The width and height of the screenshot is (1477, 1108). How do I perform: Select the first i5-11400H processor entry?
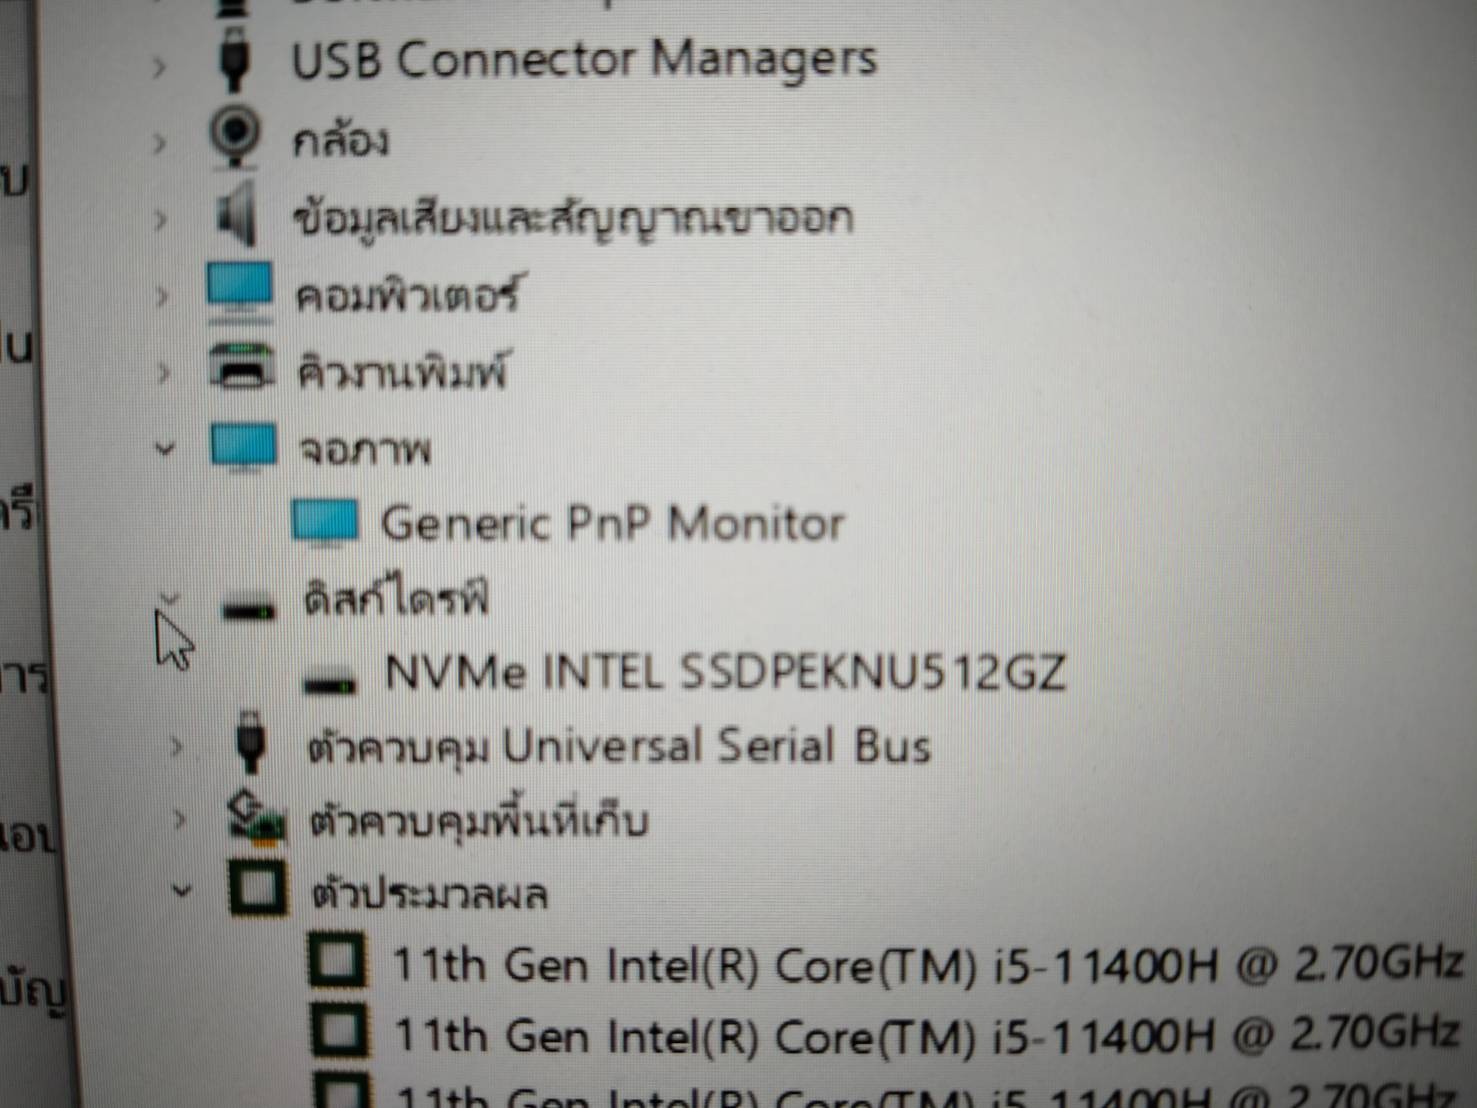[x=928, y=965]
